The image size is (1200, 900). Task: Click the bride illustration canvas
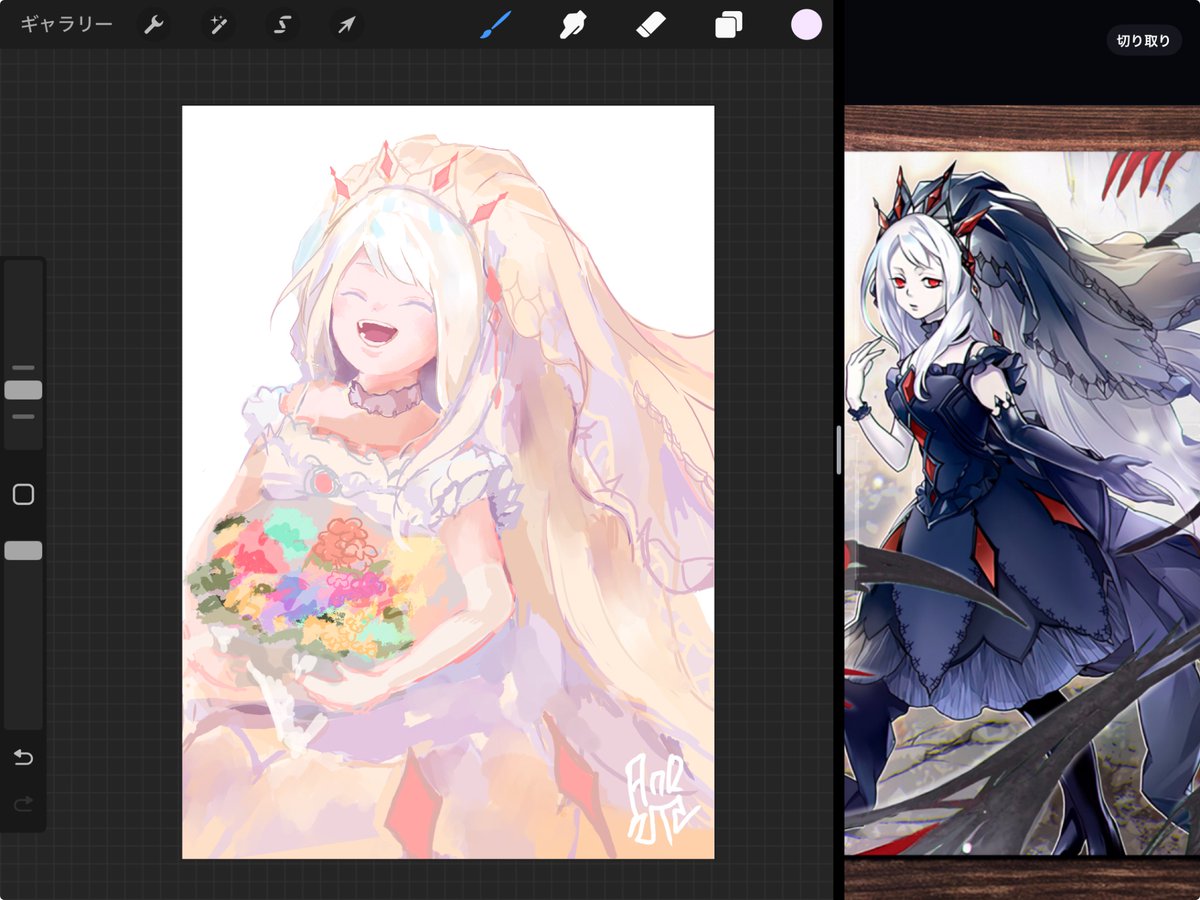[448, 482]
